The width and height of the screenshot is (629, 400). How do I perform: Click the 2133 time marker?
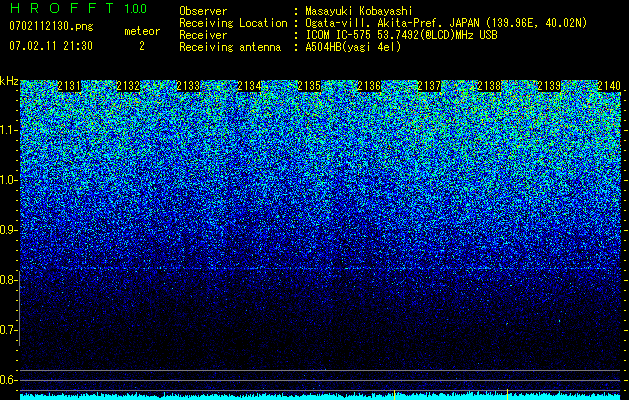coord(188,86)
